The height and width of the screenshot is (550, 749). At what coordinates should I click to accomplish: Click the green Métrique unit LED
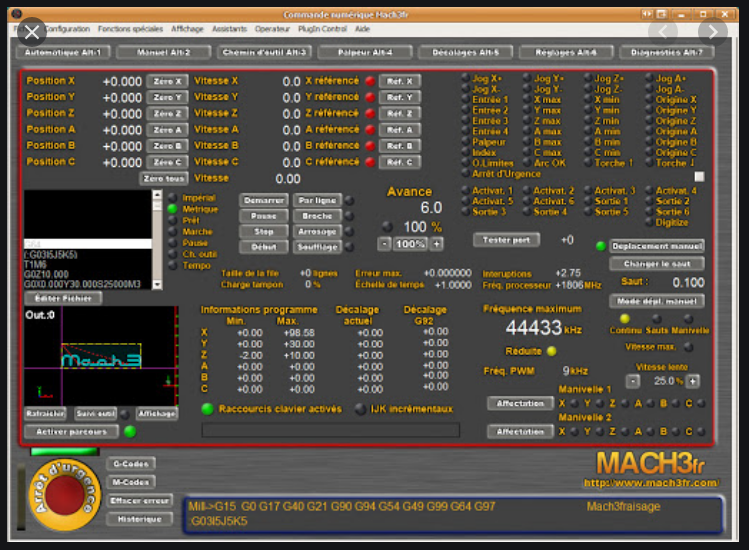pos(172,210)
